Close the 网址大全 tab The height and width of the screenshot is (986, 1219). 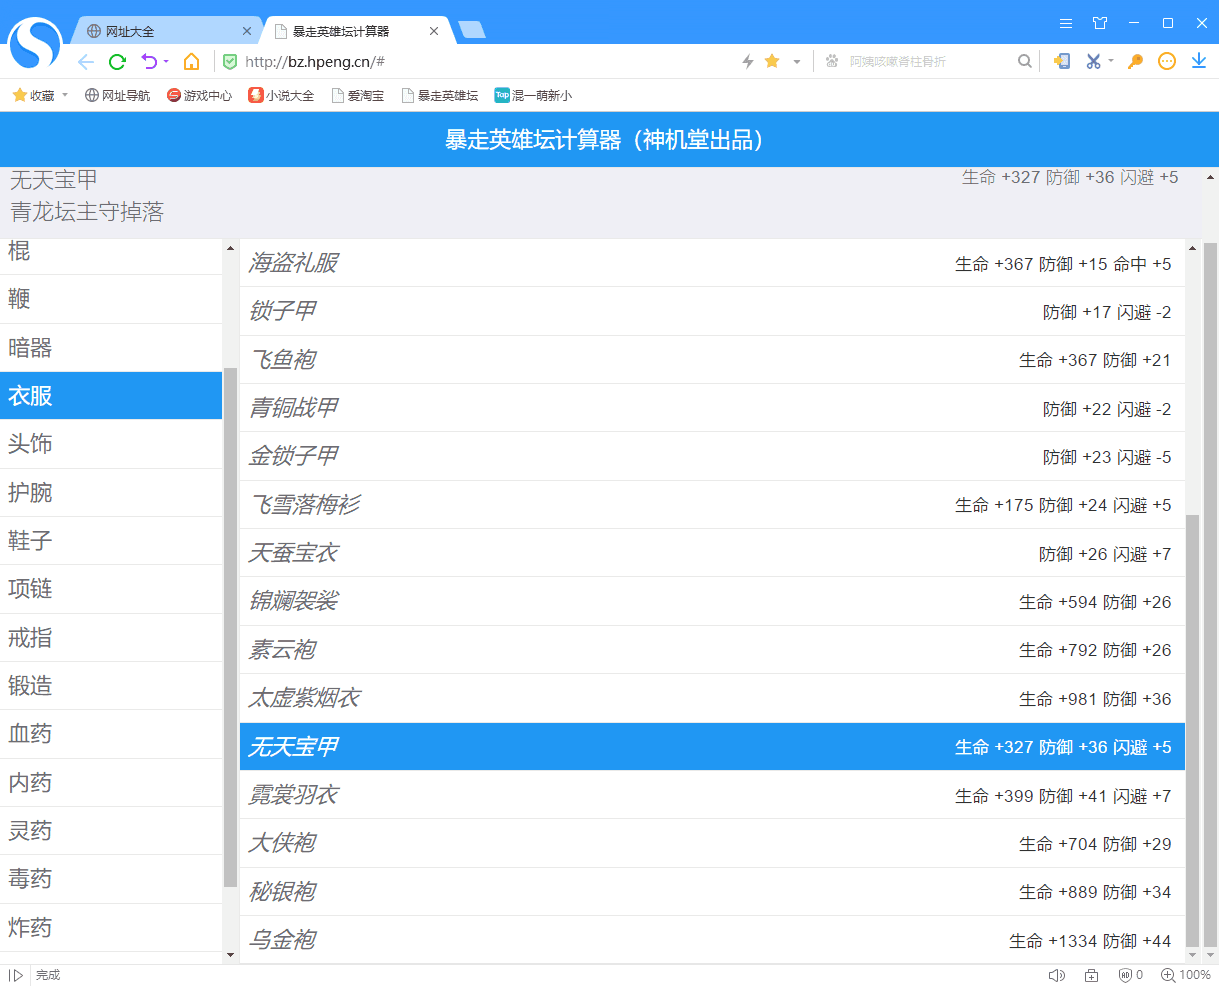[247, 31]
